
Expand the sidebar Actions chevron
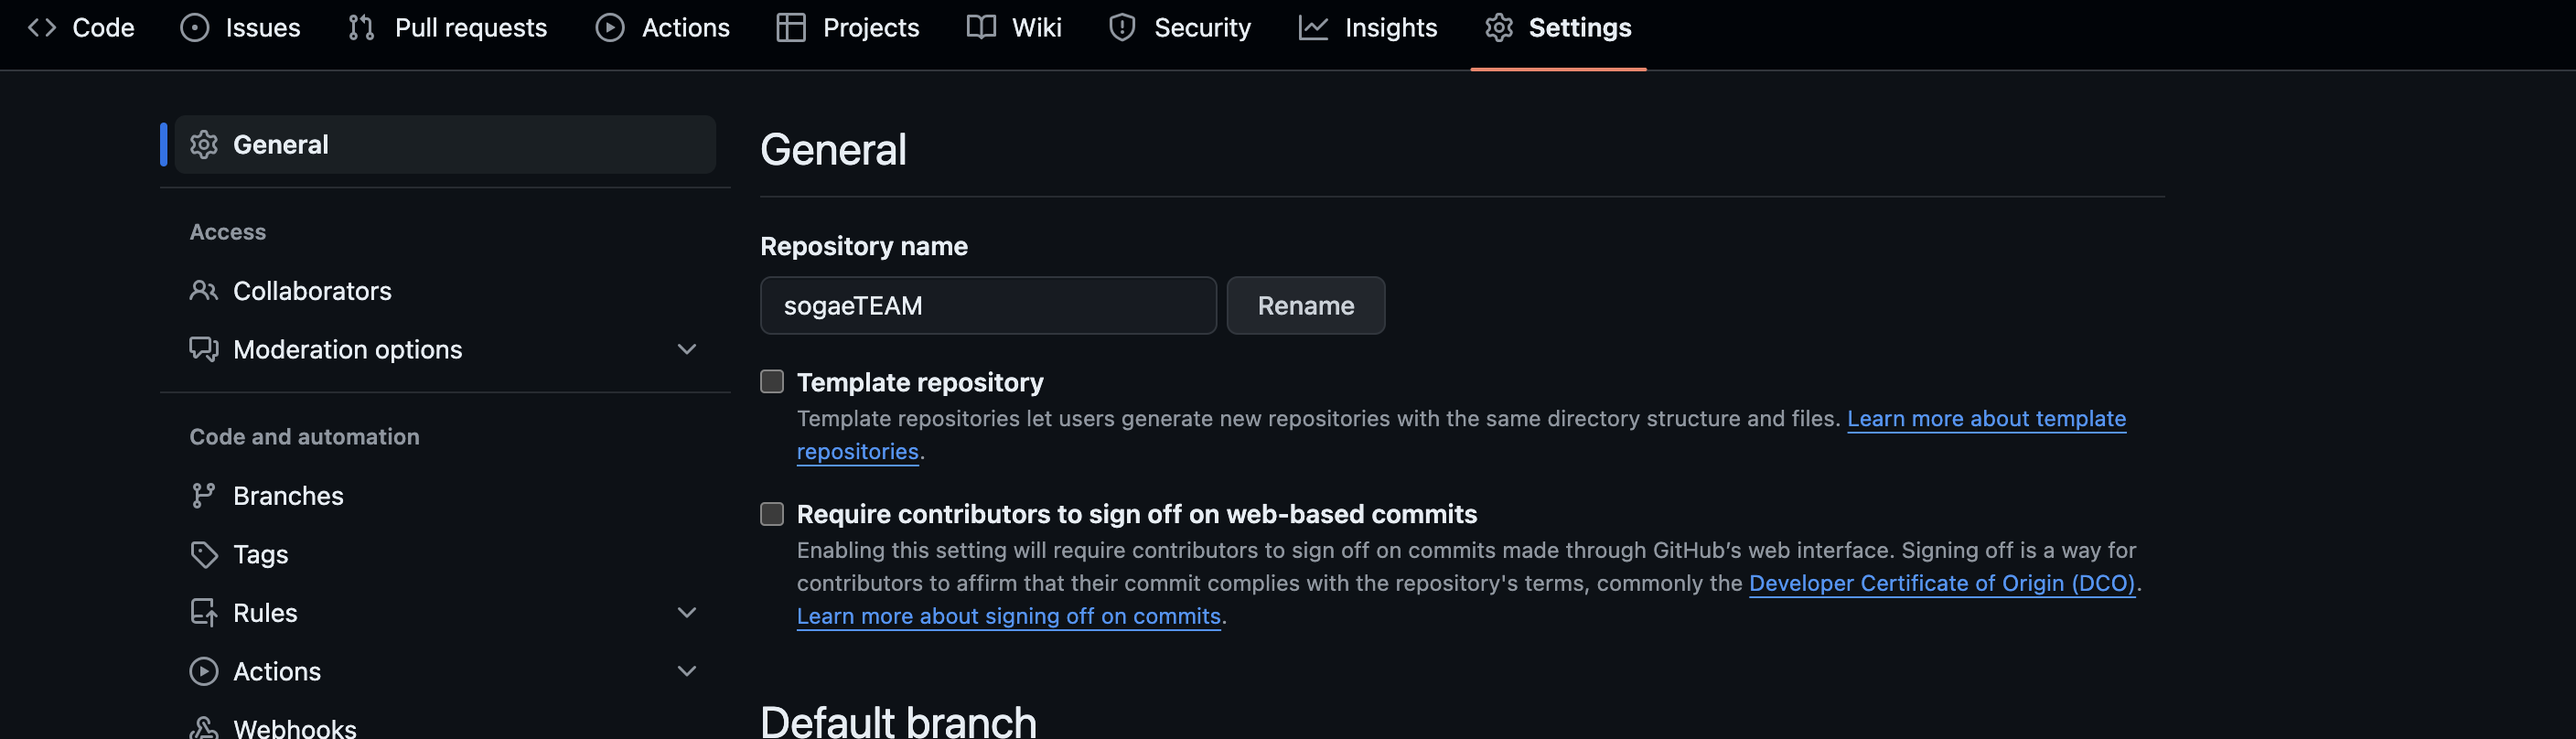coord(687,671)
